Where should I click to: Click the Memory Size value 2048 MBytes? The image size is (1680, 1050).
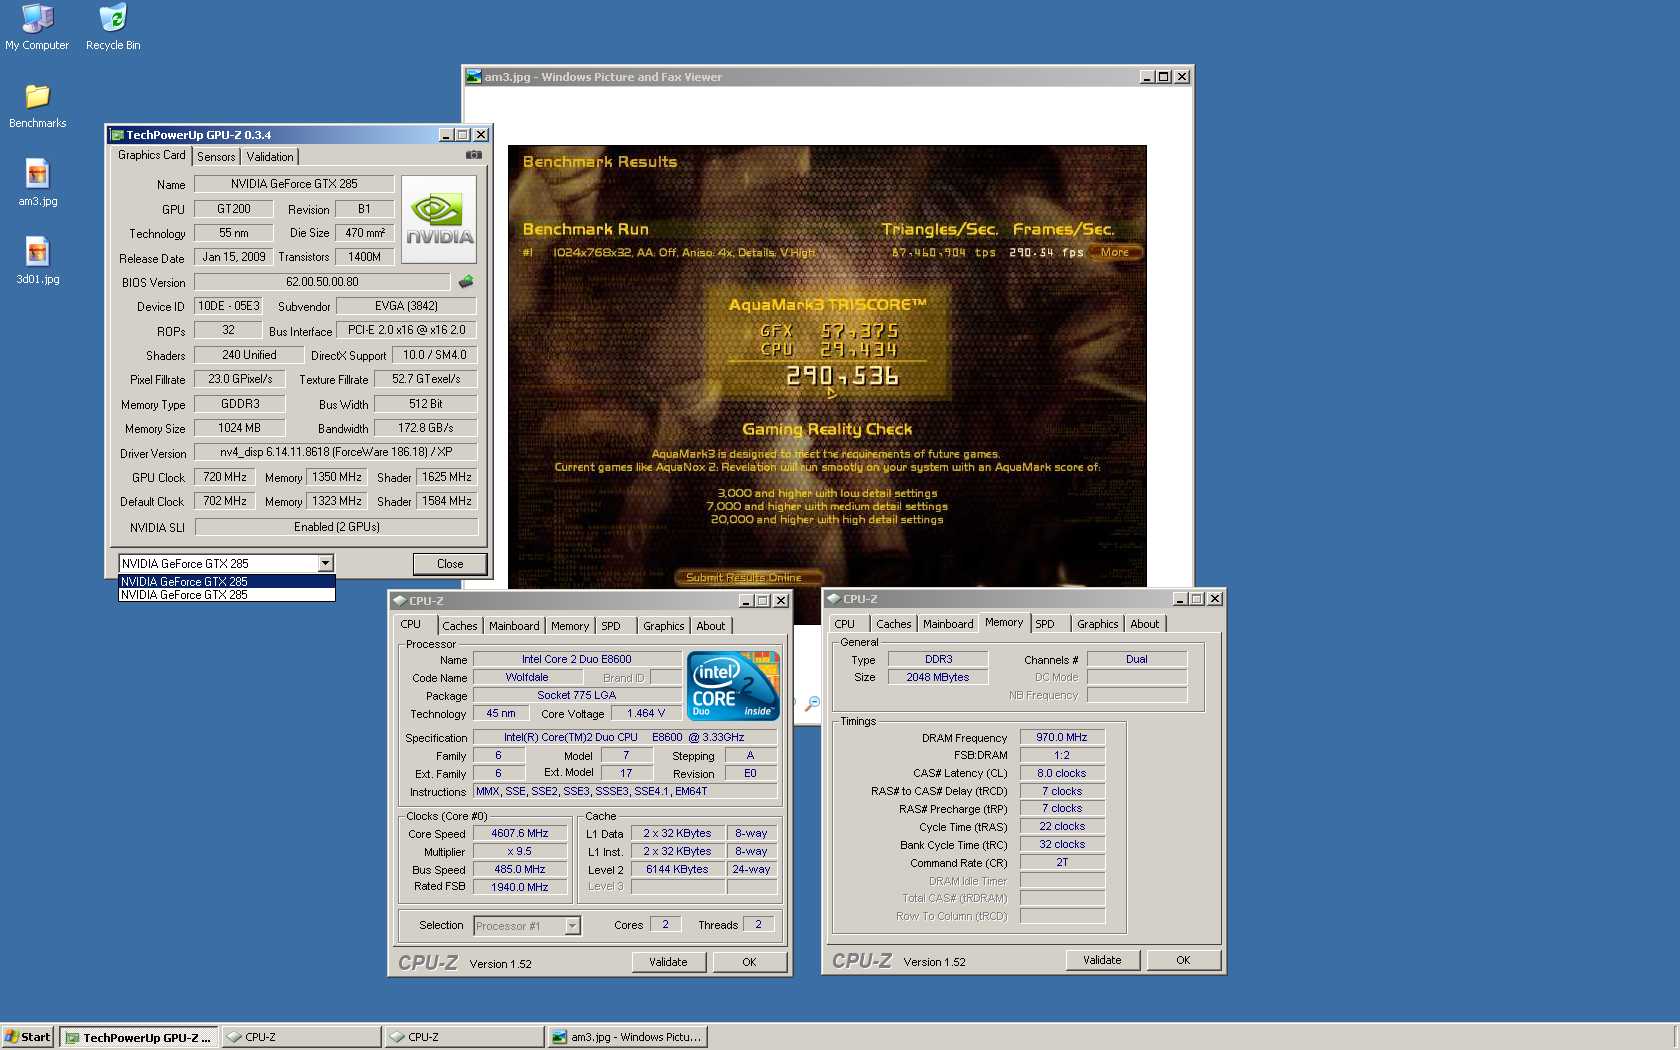click(938, 677)
